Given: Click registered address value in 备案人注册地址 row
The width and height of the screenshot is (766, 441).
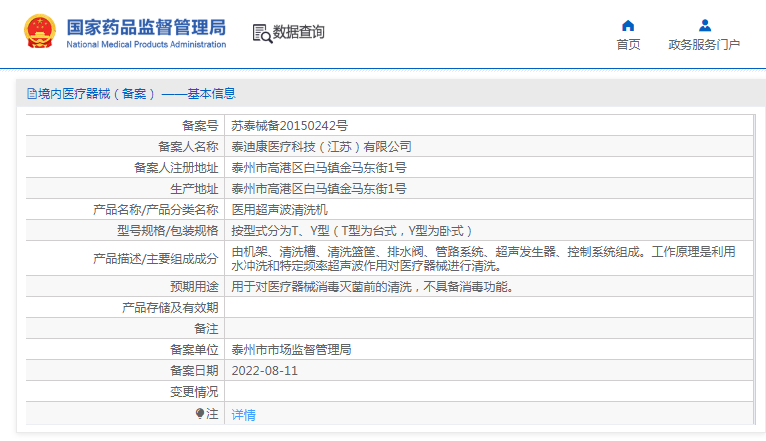Looking at the screenshot, I should tap(319, 168).
